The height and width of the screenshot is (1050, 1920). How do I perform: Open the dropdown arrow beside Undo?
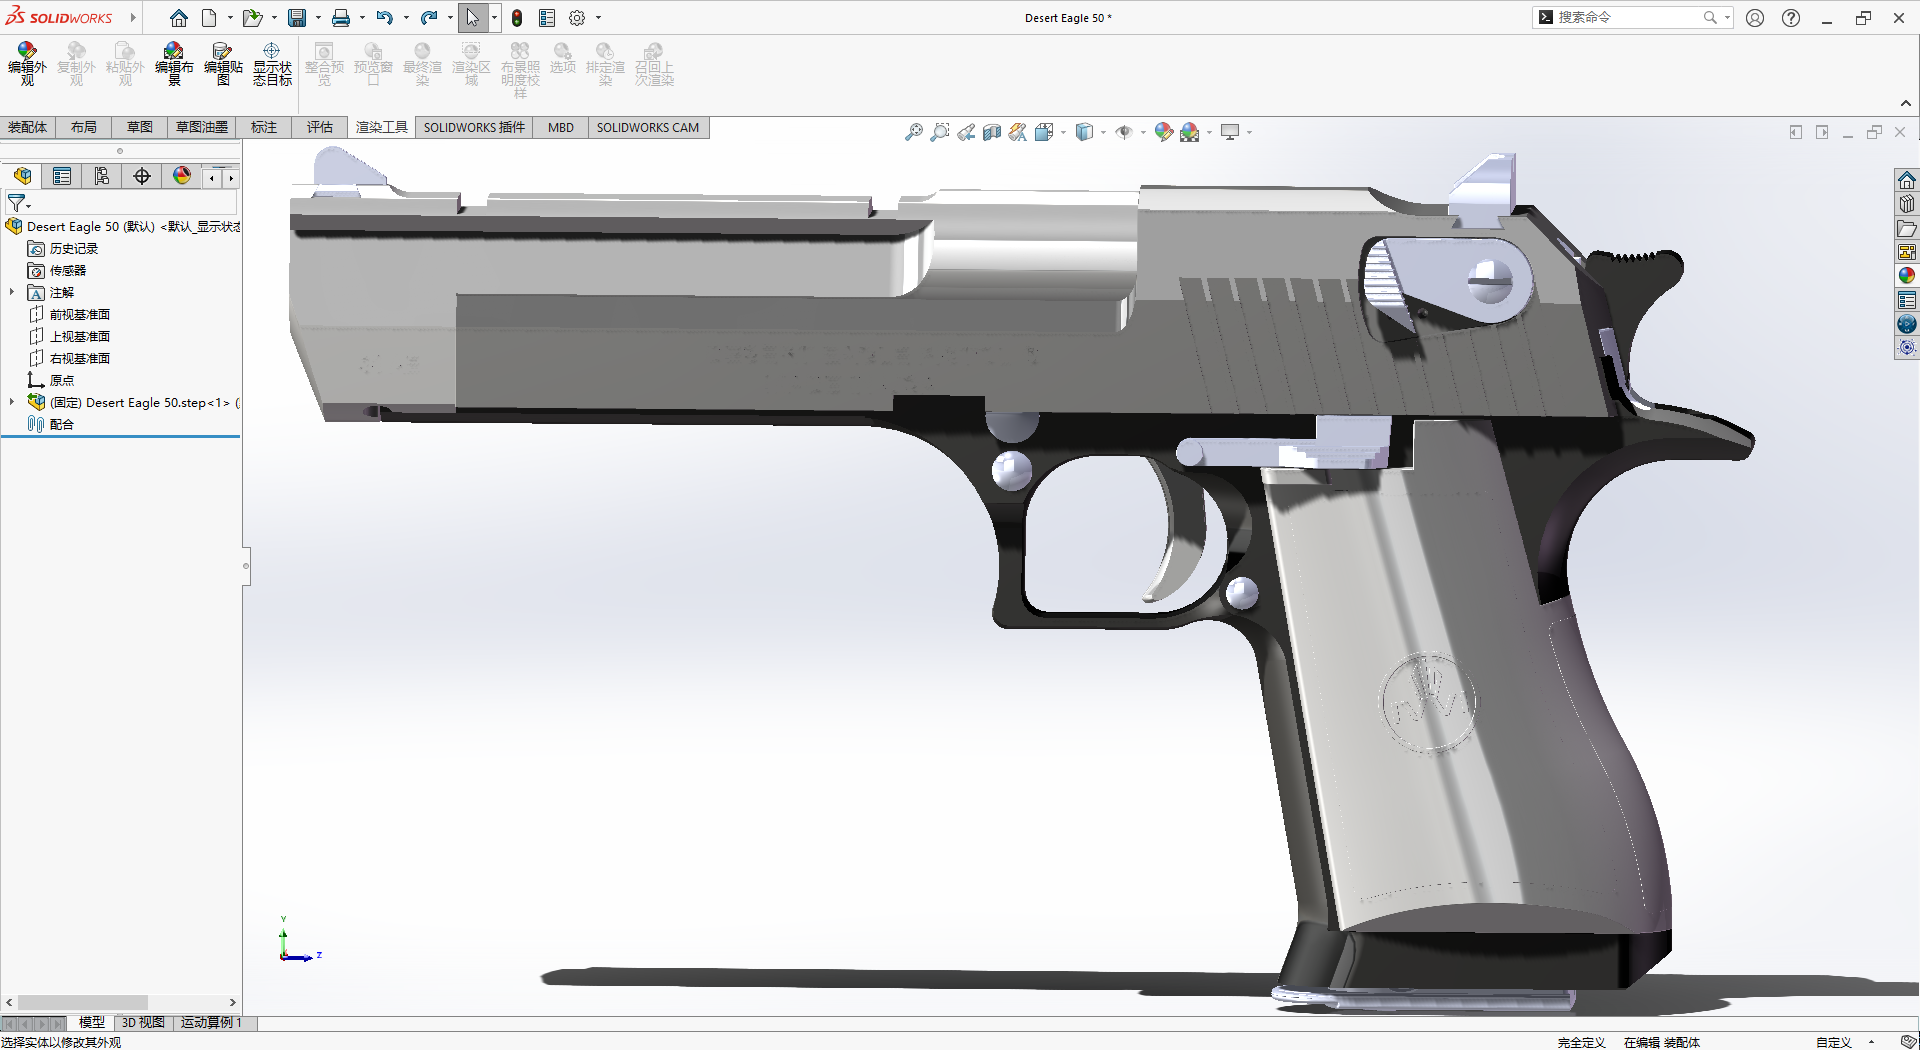click(x=406, y=18)
